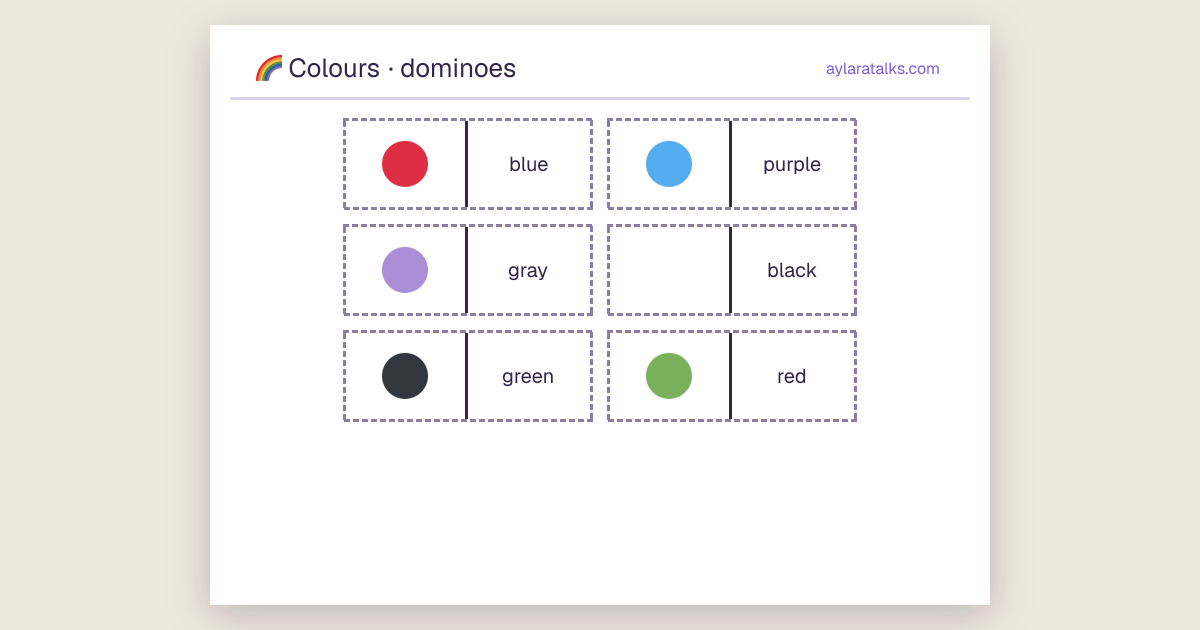Open the aylaratalks.com link

coord(883,69)
